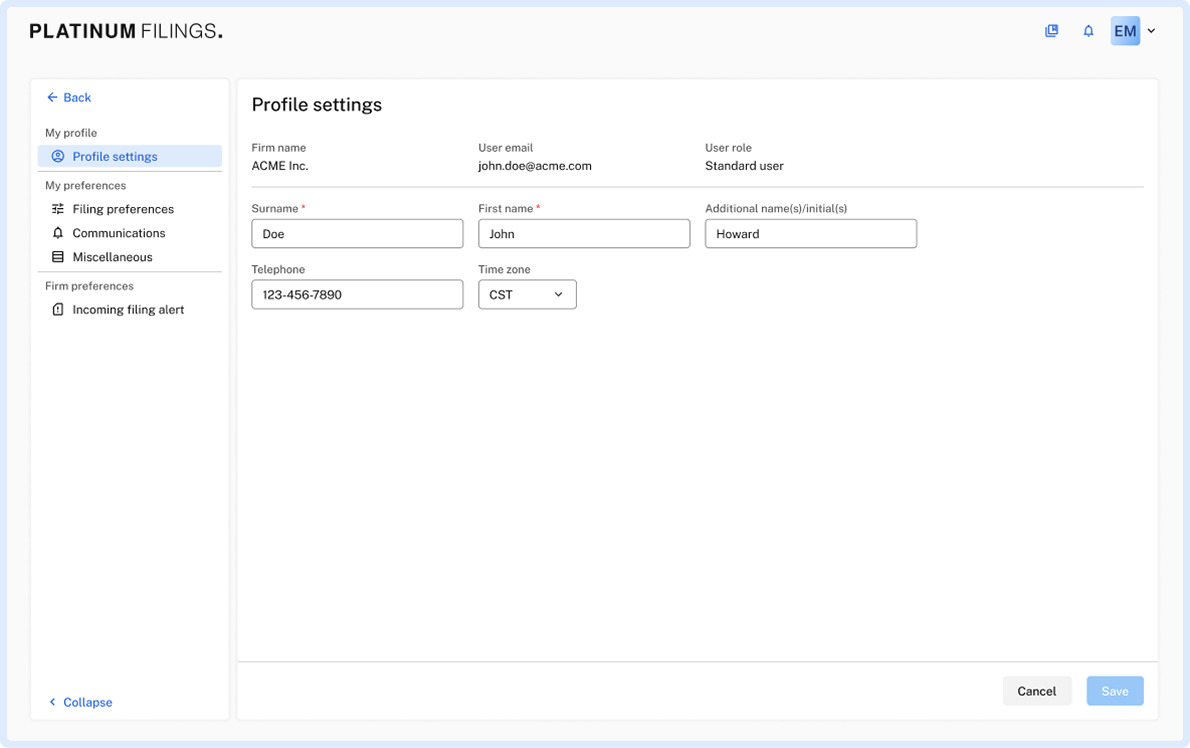Click the Collapse chevron icon

pyautogui.click(x=52, y=702)
